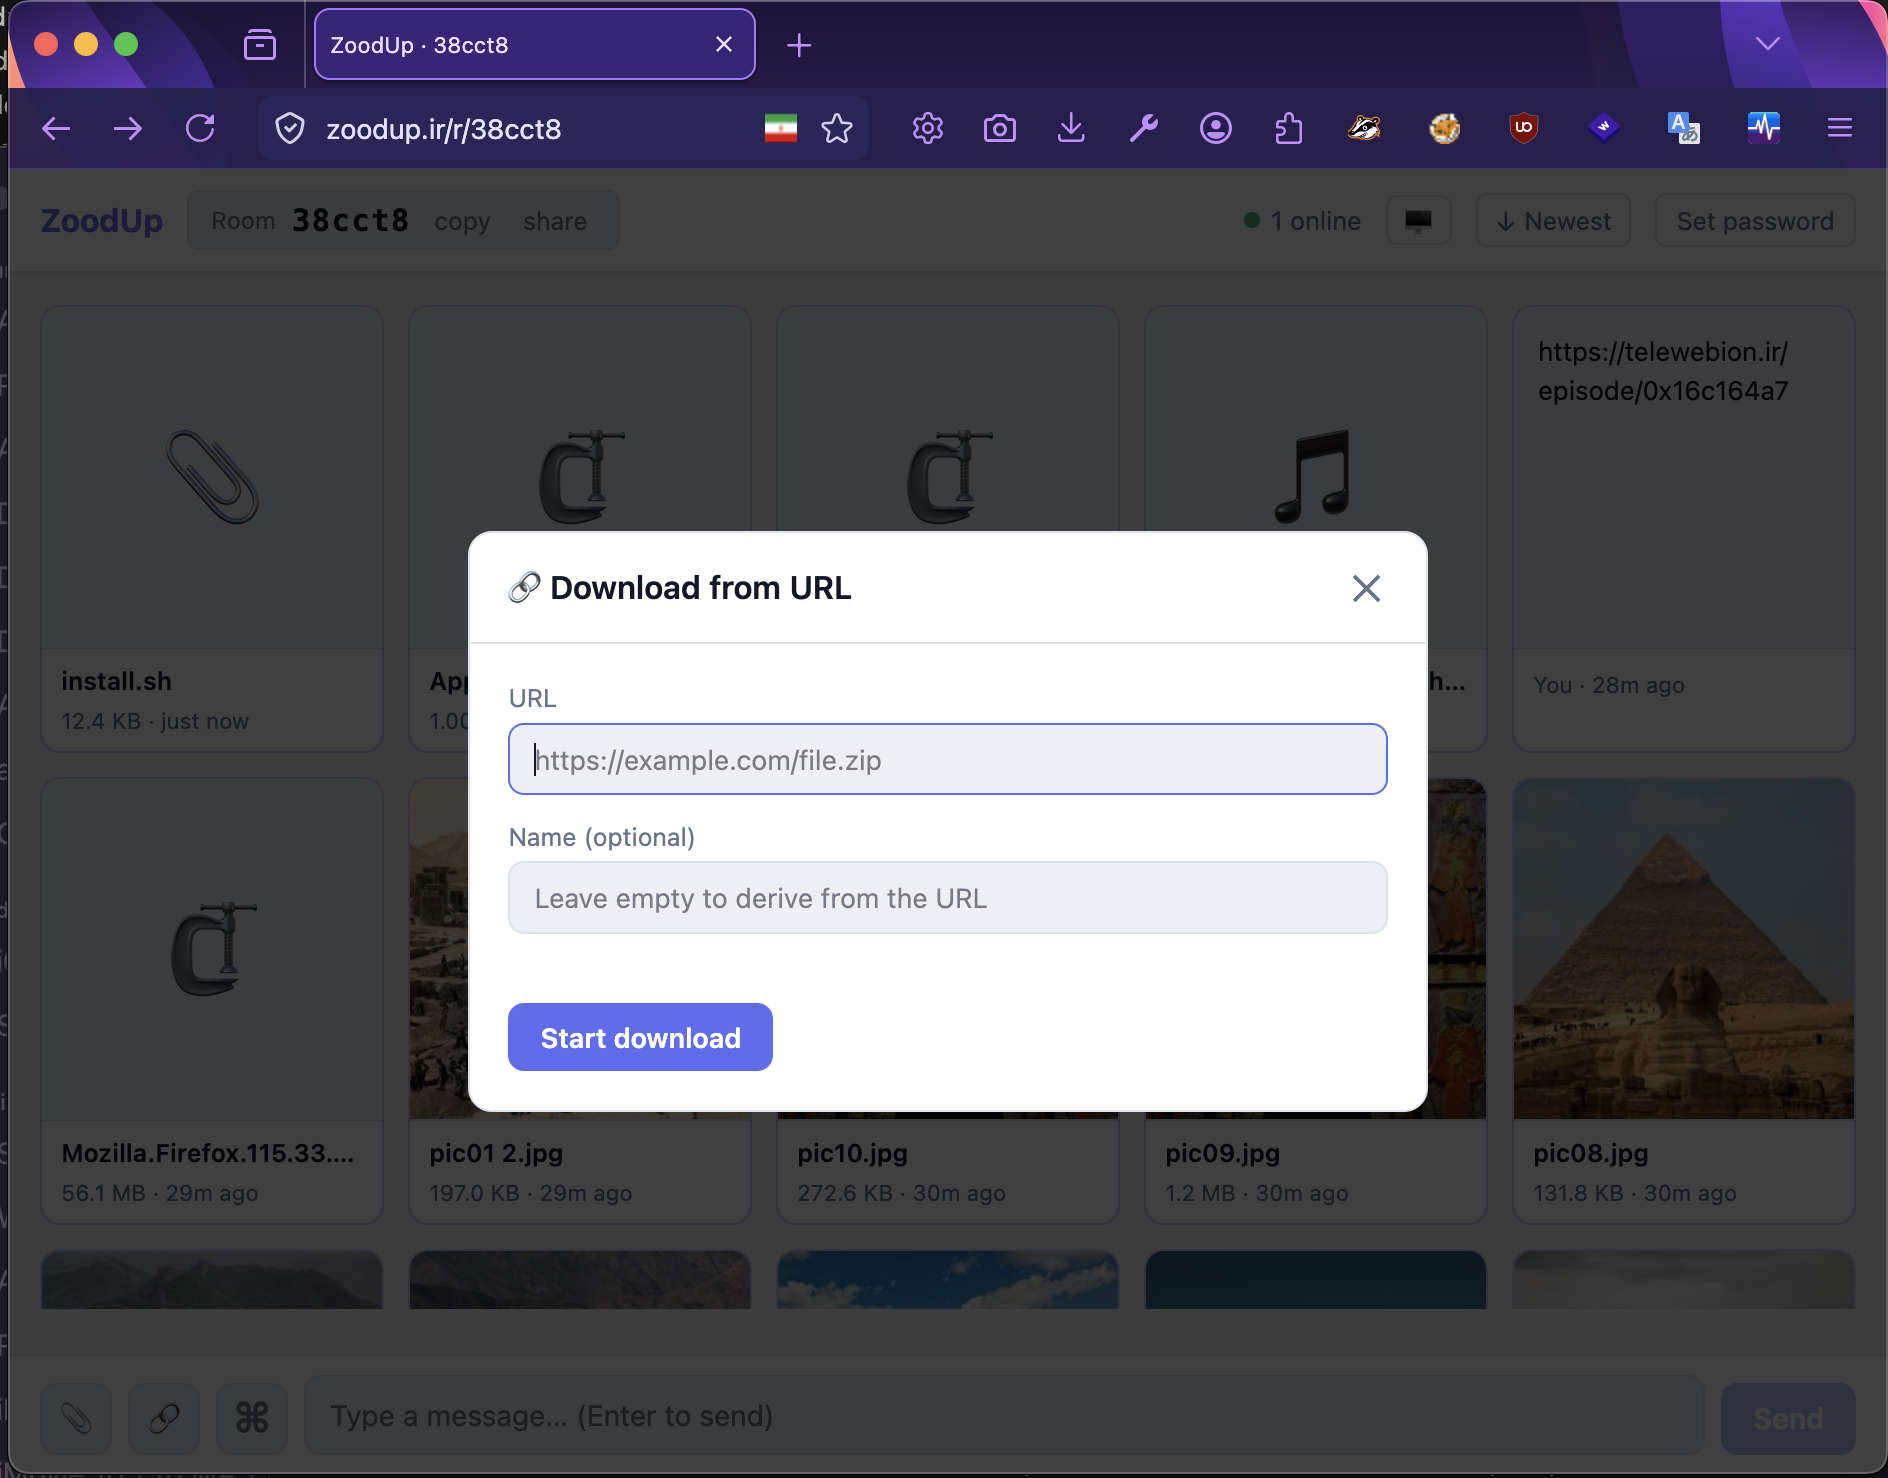The image size is (1888, 1478).
Task: Open the uBlock Origin shield extension
Action: pos(1524,128)
